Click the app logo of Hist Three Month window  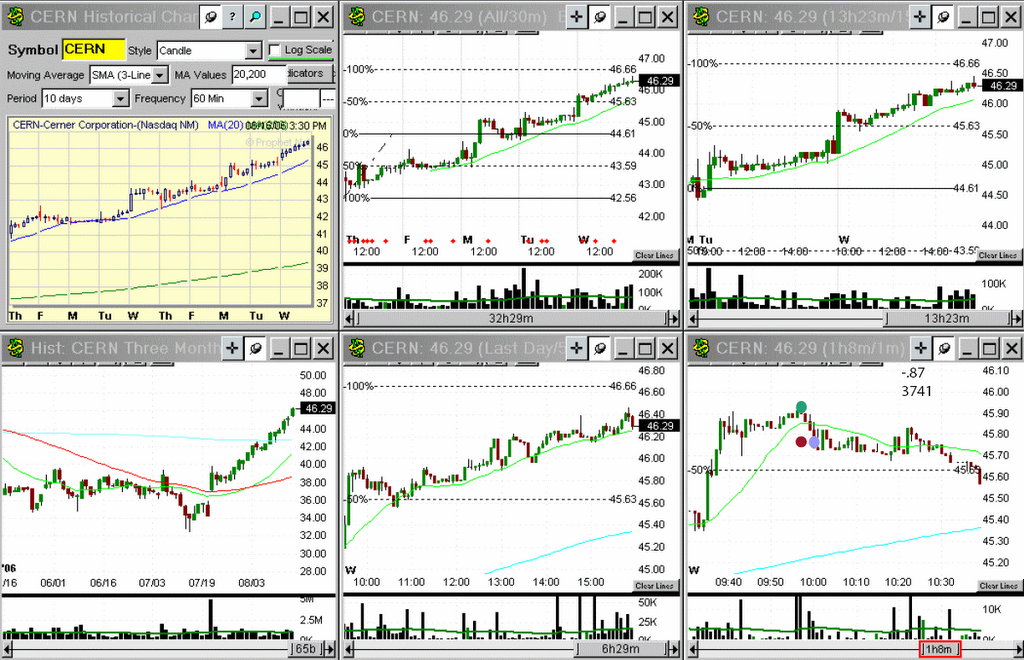click(x=14, y=349)
